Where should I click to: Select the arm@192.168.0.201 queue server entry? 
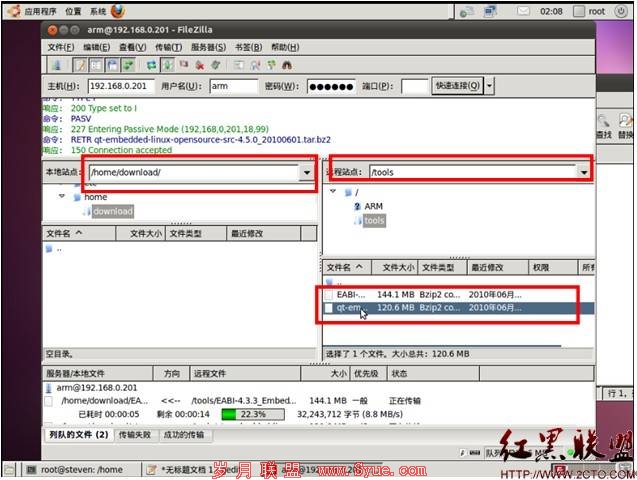97,388
